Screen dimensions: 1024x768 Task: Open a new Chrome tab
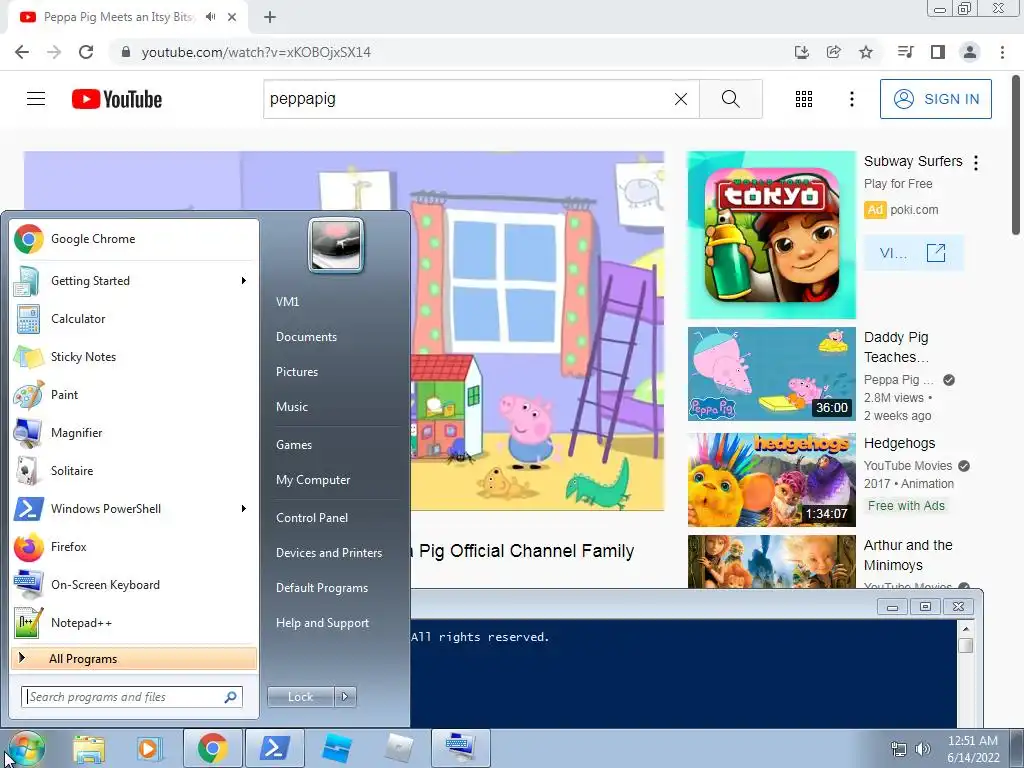click(x=270, y=18)
